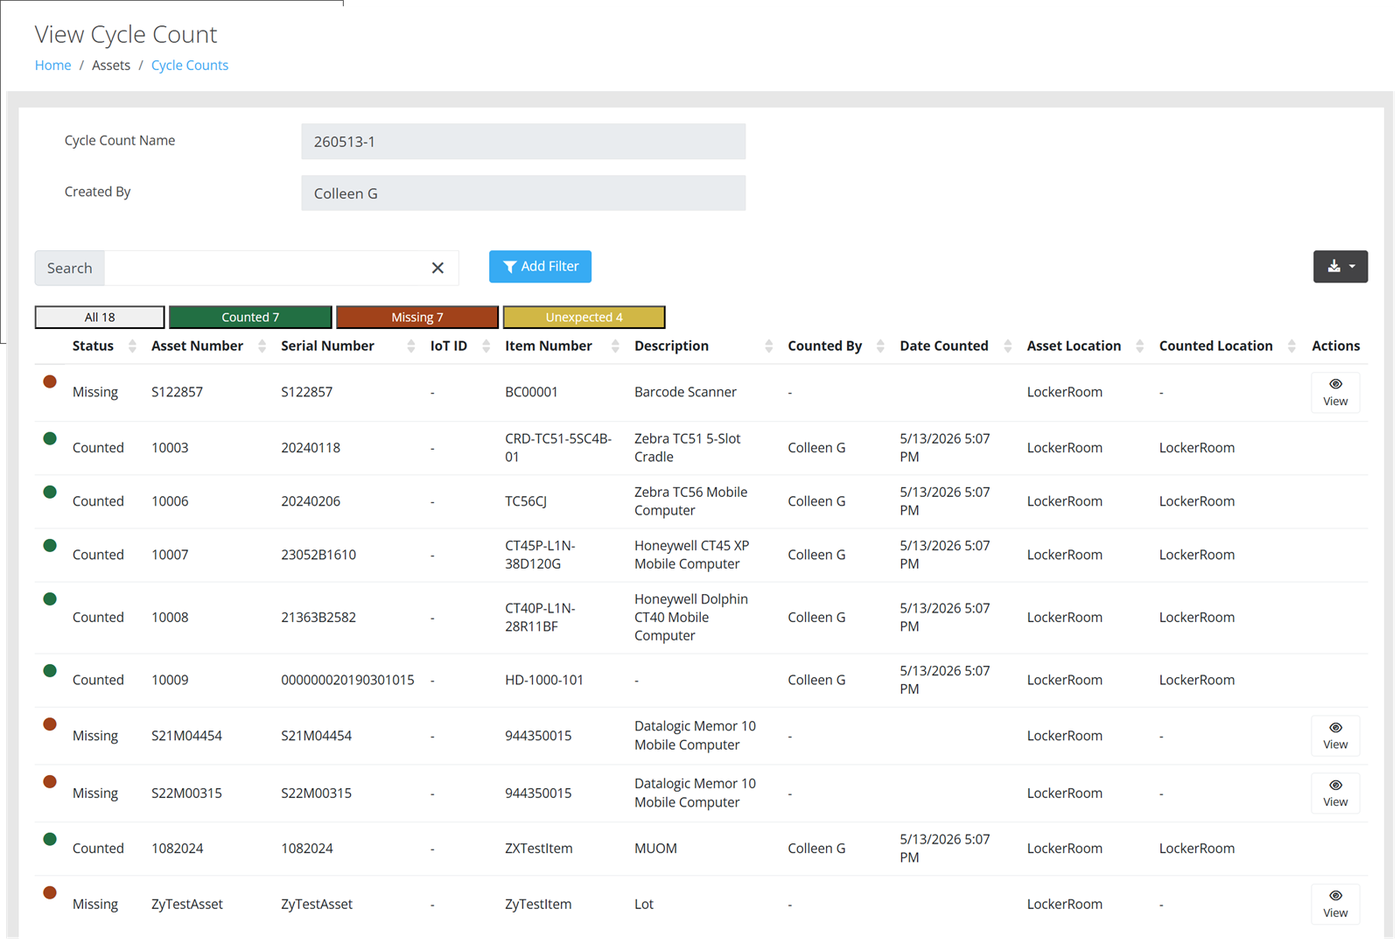
Task: Click green status dot for asset 1082024
Action: click(x=50, y=839)
